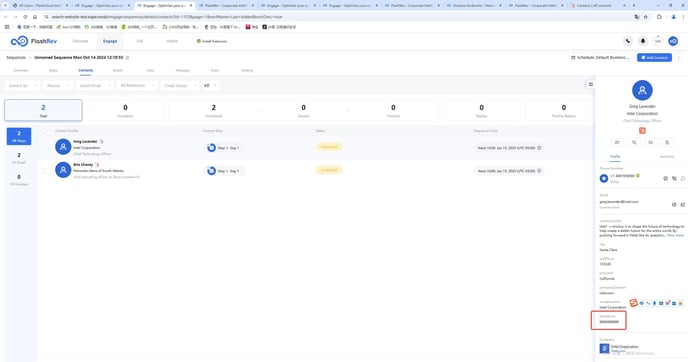
Task: Open the user account avatar in header
Action: point(673,41)
